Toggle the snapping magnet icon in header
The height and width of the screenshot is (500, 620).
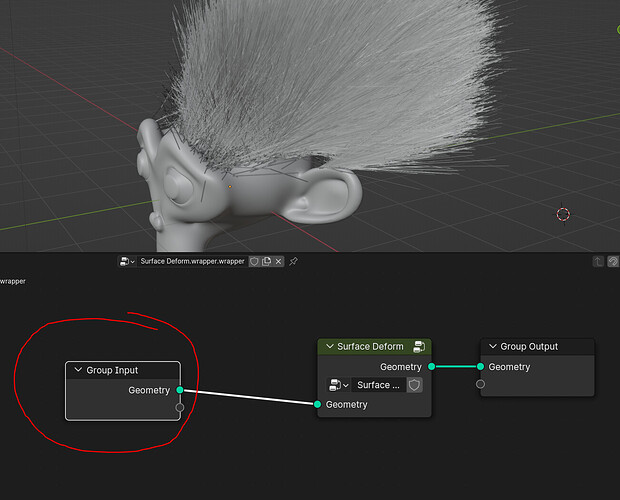[x=613, y=262]
